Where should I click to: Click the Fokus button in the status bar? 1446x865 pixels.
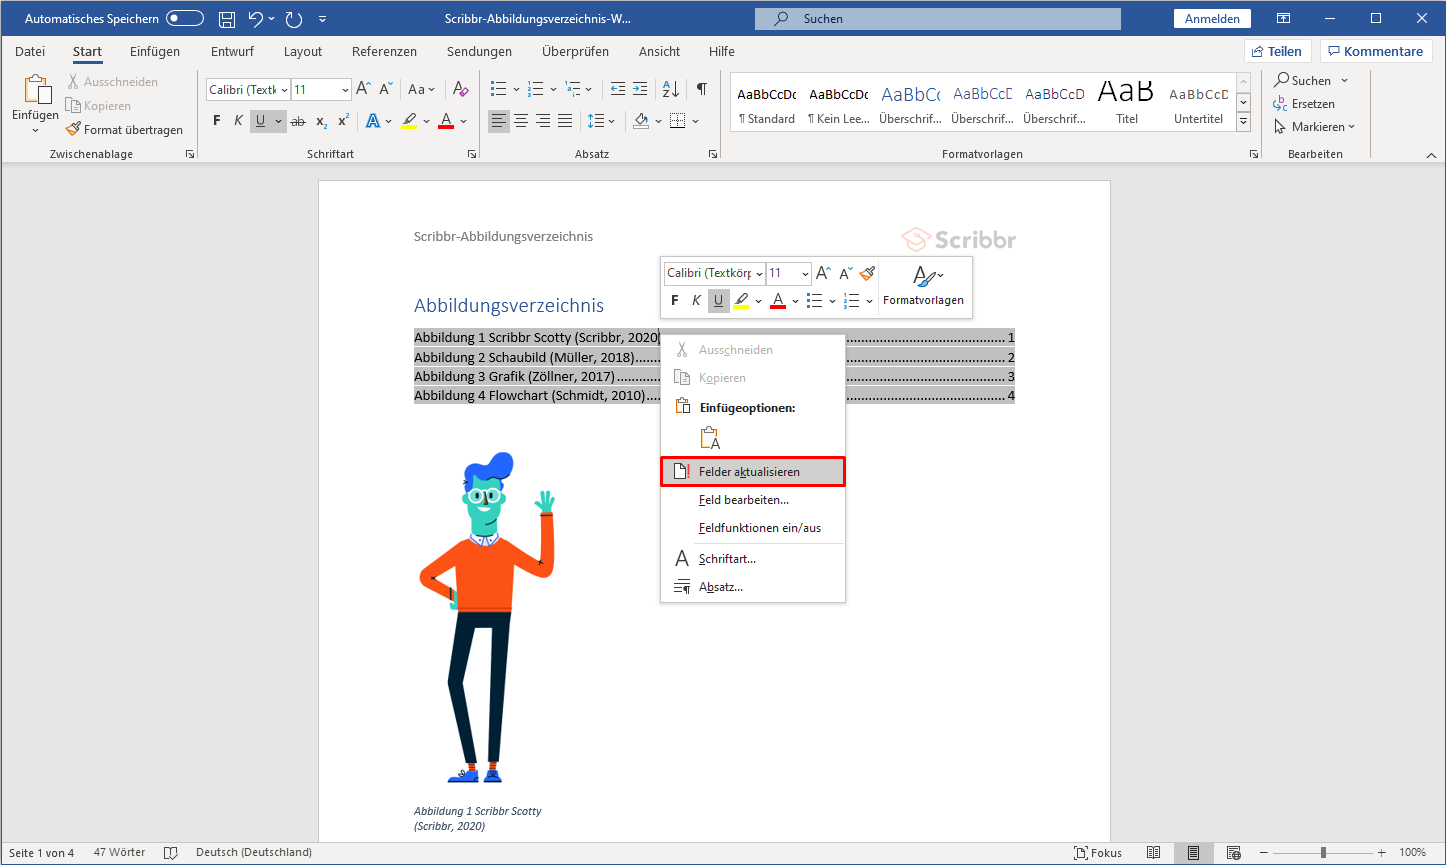coord(1098,853)
